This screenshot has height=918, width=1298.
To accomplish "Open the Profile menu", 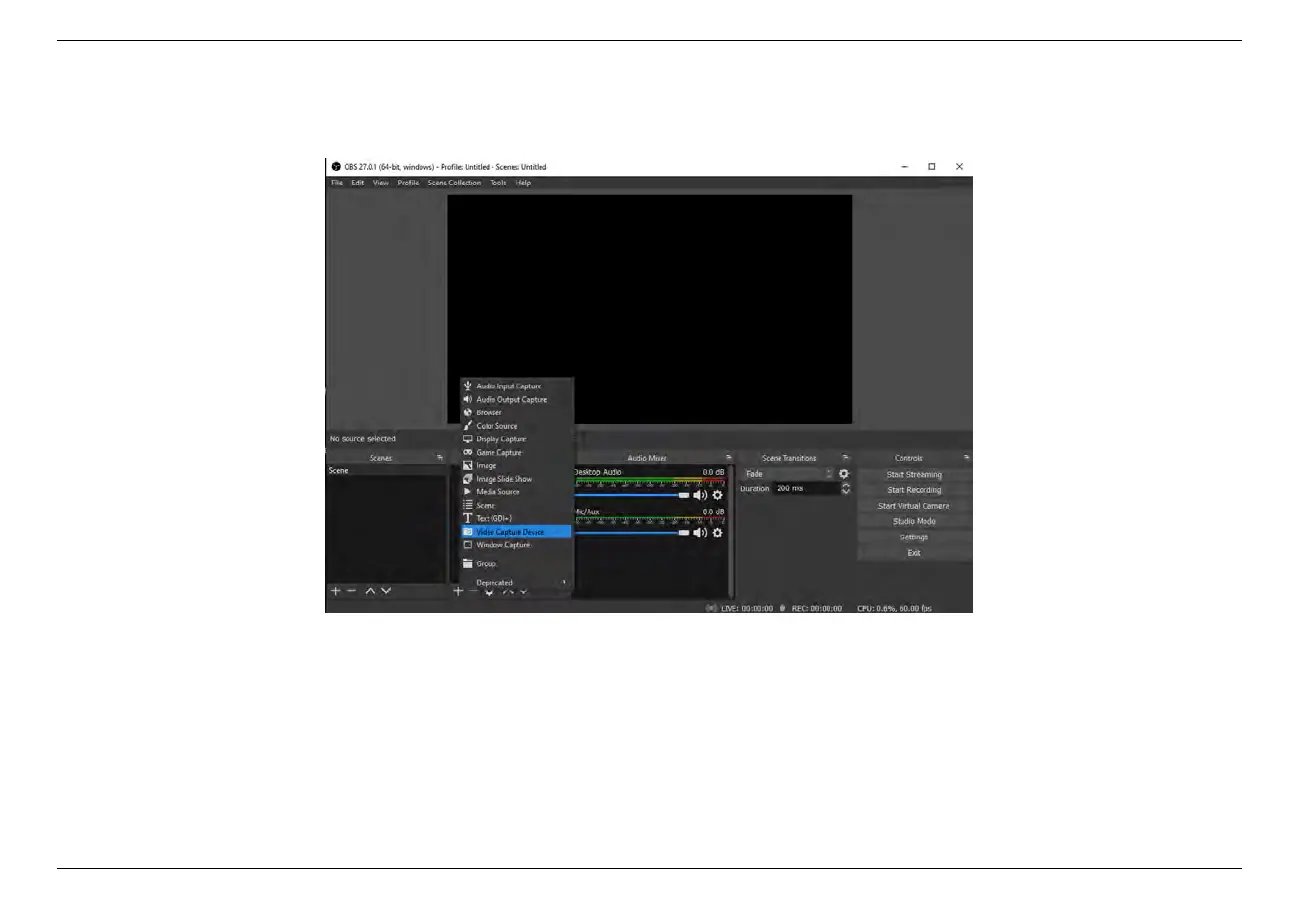I will [408, 183].
